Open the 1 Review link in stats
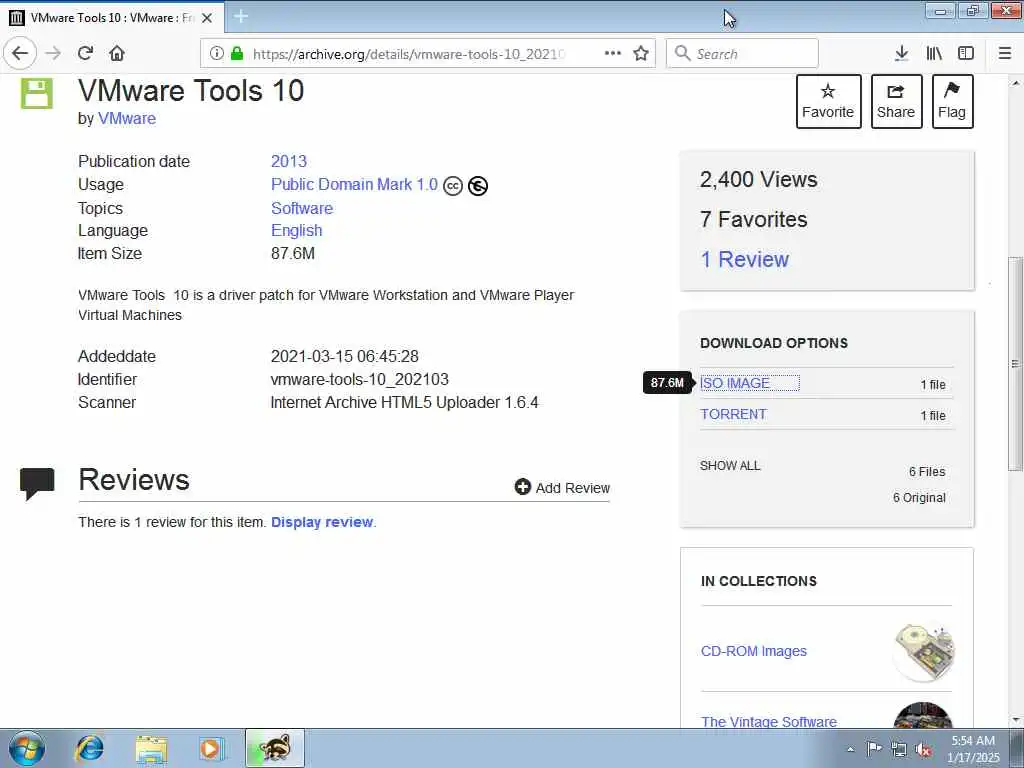Image resolution: width=1024 pixels, height=768 pixels. (x=744, y=259)
